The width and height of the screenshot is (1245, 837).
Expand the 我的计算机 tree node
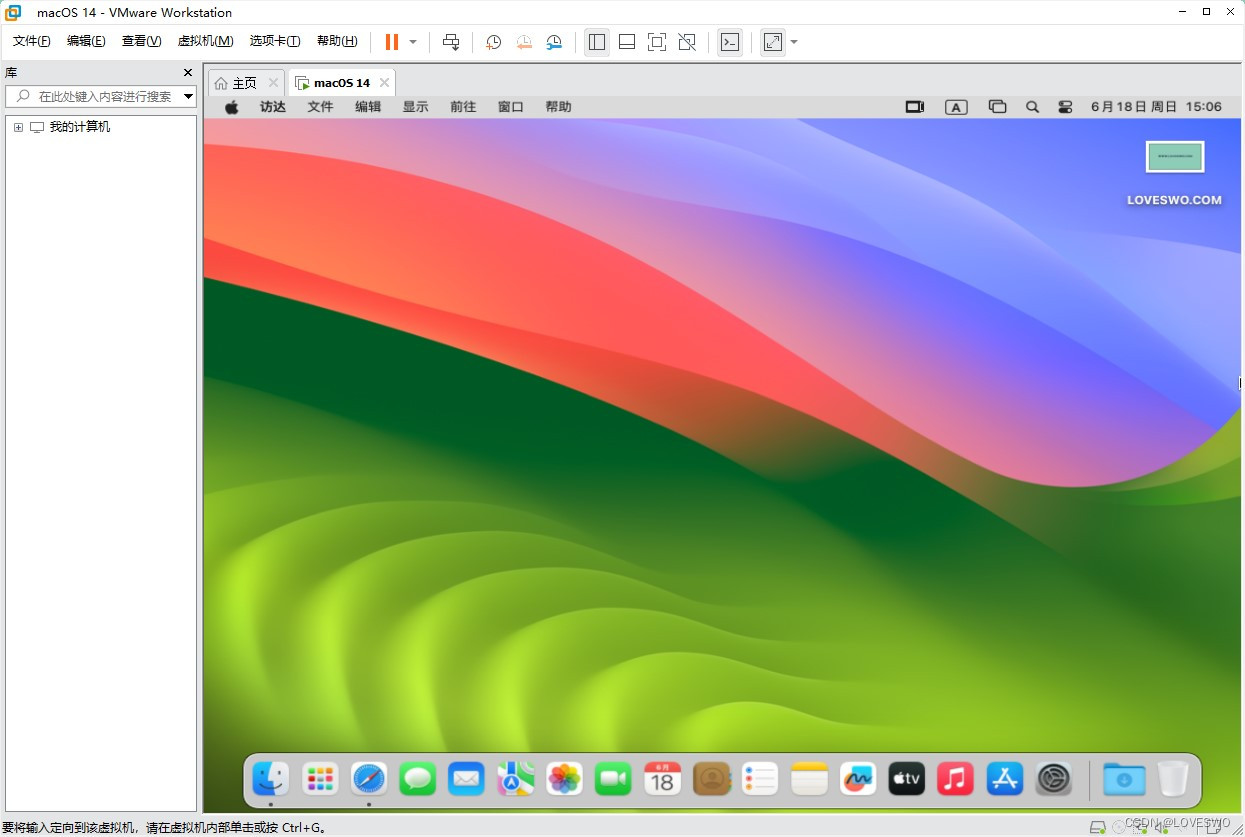[x=18, y=127]
